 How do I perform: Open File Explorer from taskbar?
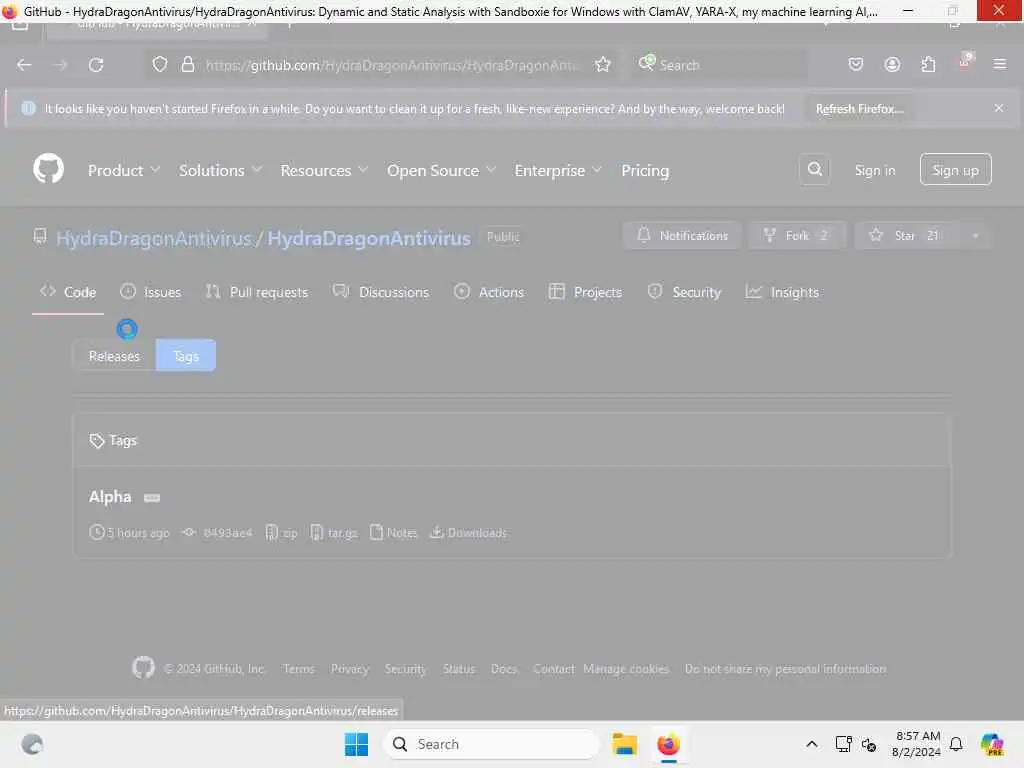click(x=624, y=744)
